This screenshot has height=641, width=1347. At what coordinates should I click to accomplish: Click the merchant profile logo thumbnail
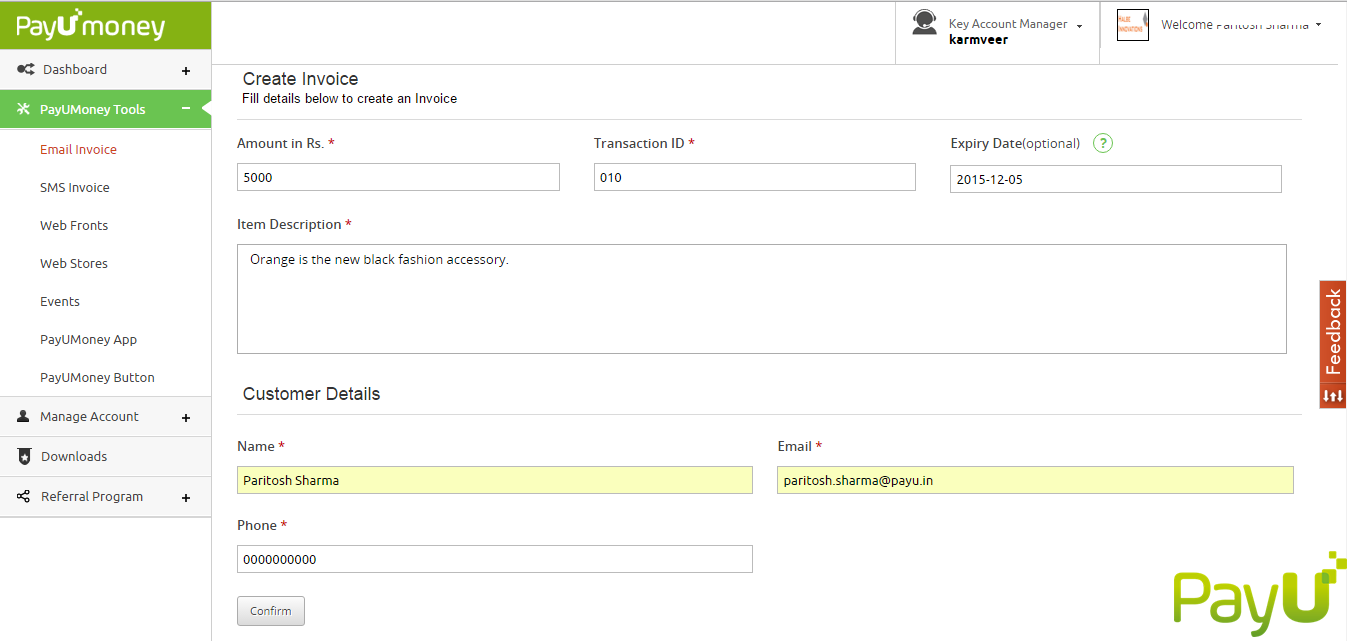1131,26
